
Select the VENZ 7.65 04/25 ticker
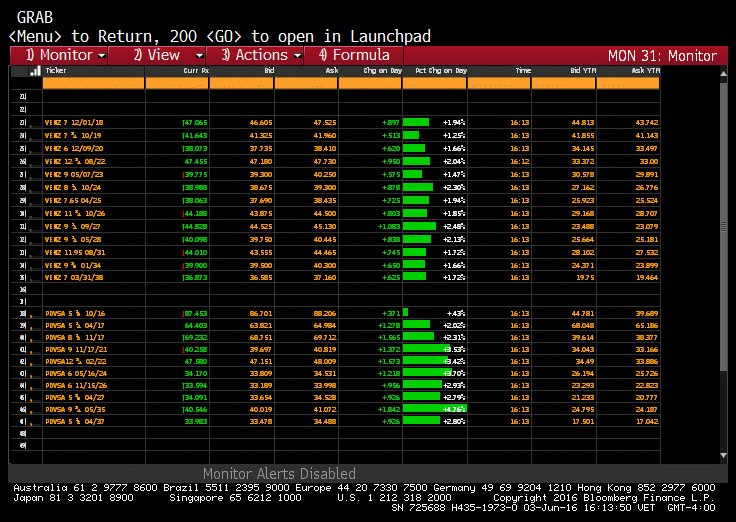pyautogui.click(x=73, y=200)
